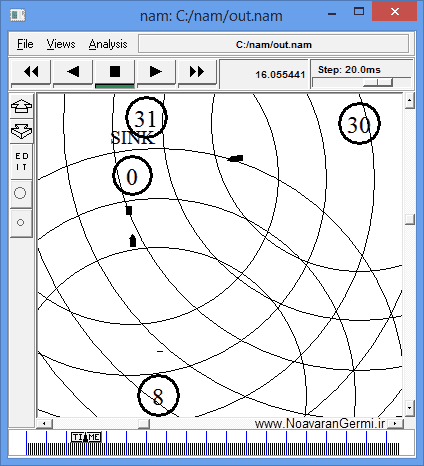Open the Analysis menu
This screenshot has height=466, width=424.
tap(108, 44)
